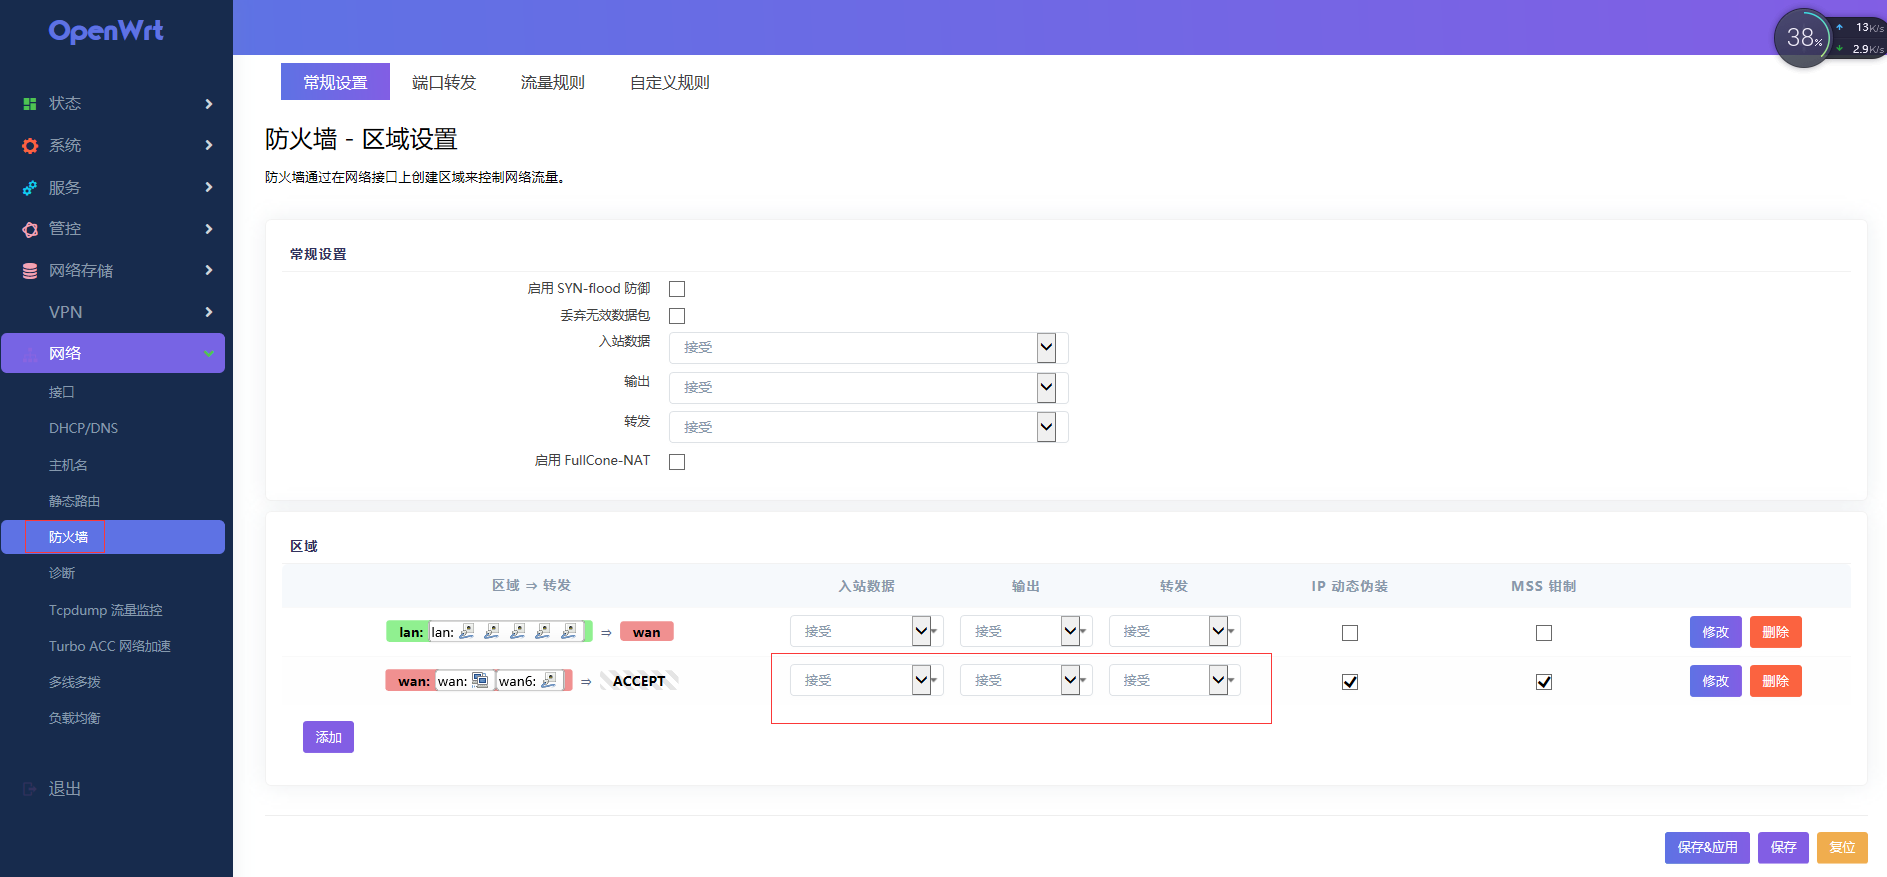Open the general forward policy dropdown
The height and width of the screenshot is (877, 1887).
point(867,427)
